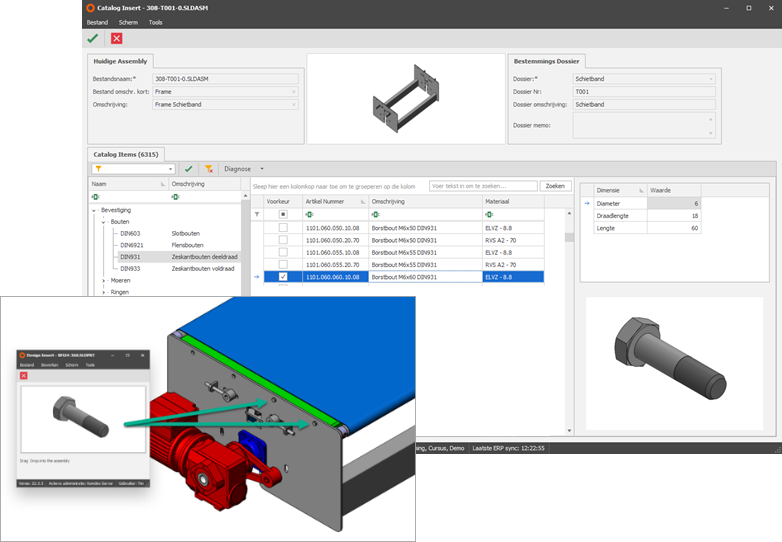Open the Bestand menu

click(x=96, y=21)
